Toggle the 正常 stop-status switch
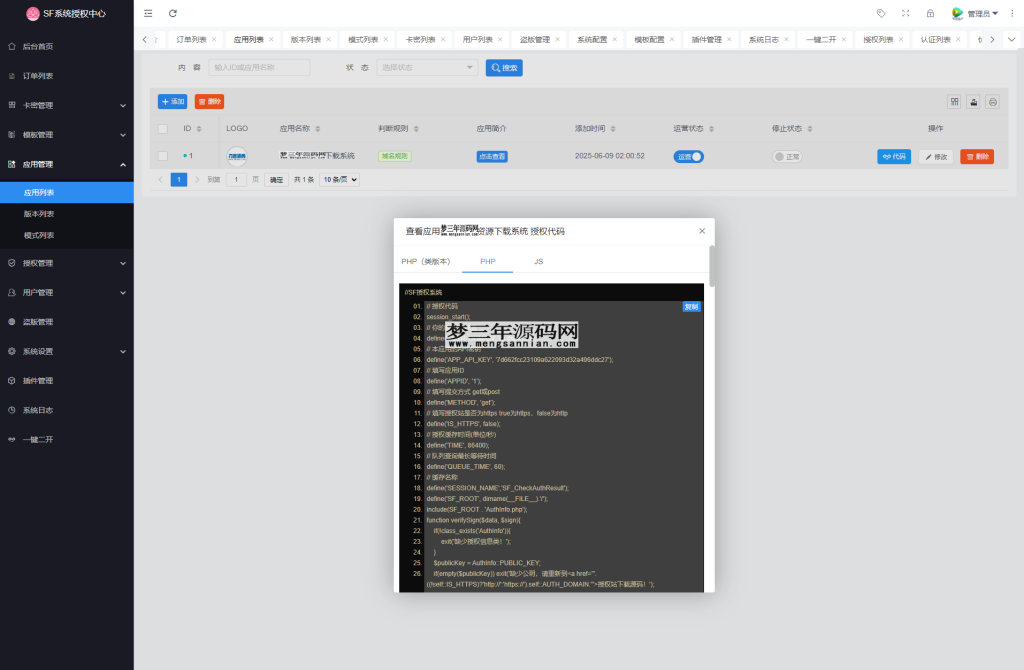This screenshot has width=1024, height=670. (787, 156)
